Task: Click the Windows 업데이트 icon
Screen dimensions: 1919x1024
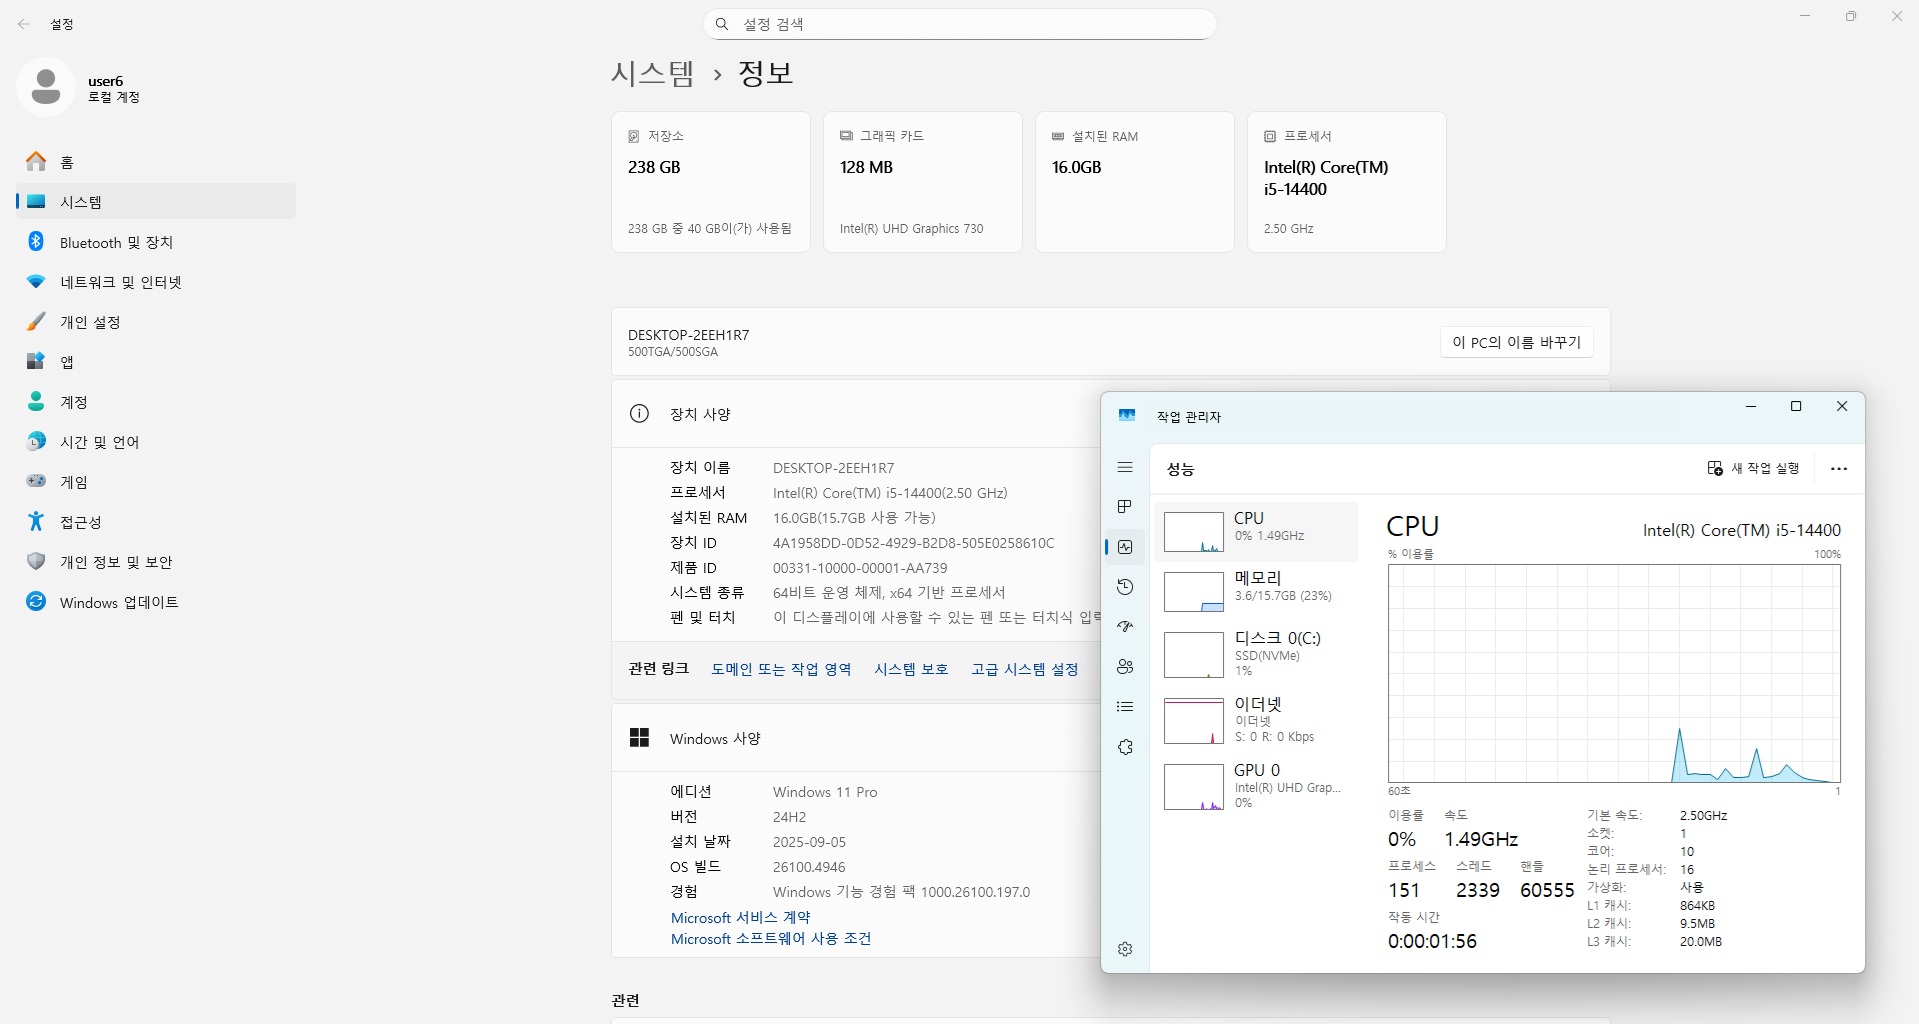Action: pyautogui.click(x=36, y=601)
